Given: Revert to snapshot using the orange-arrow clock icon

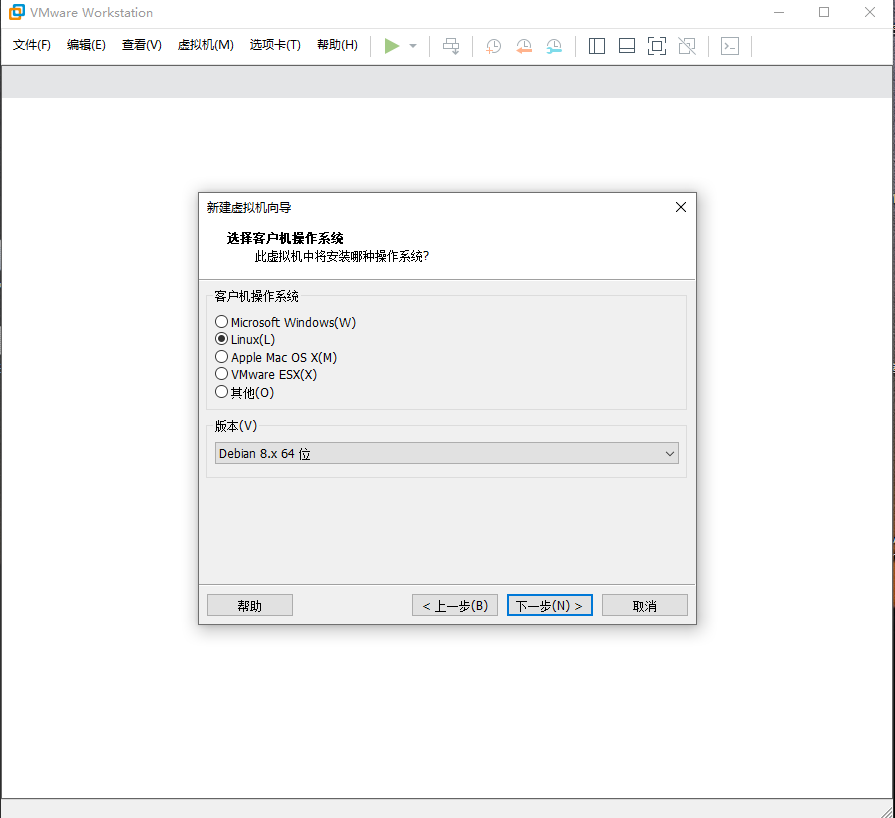Looking at the screenshot, I should 523,46.
